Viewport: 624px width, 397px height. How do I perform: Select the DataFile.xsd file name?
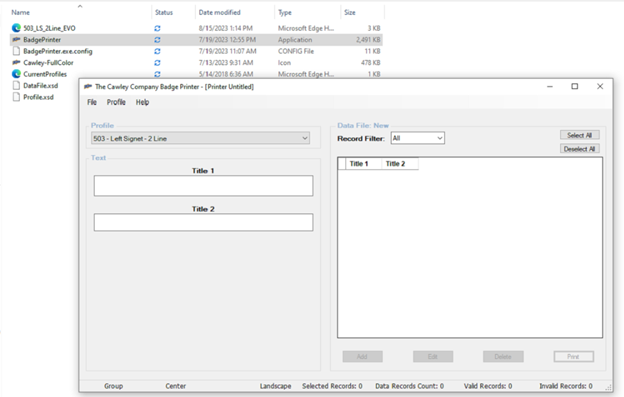(41, 86)
